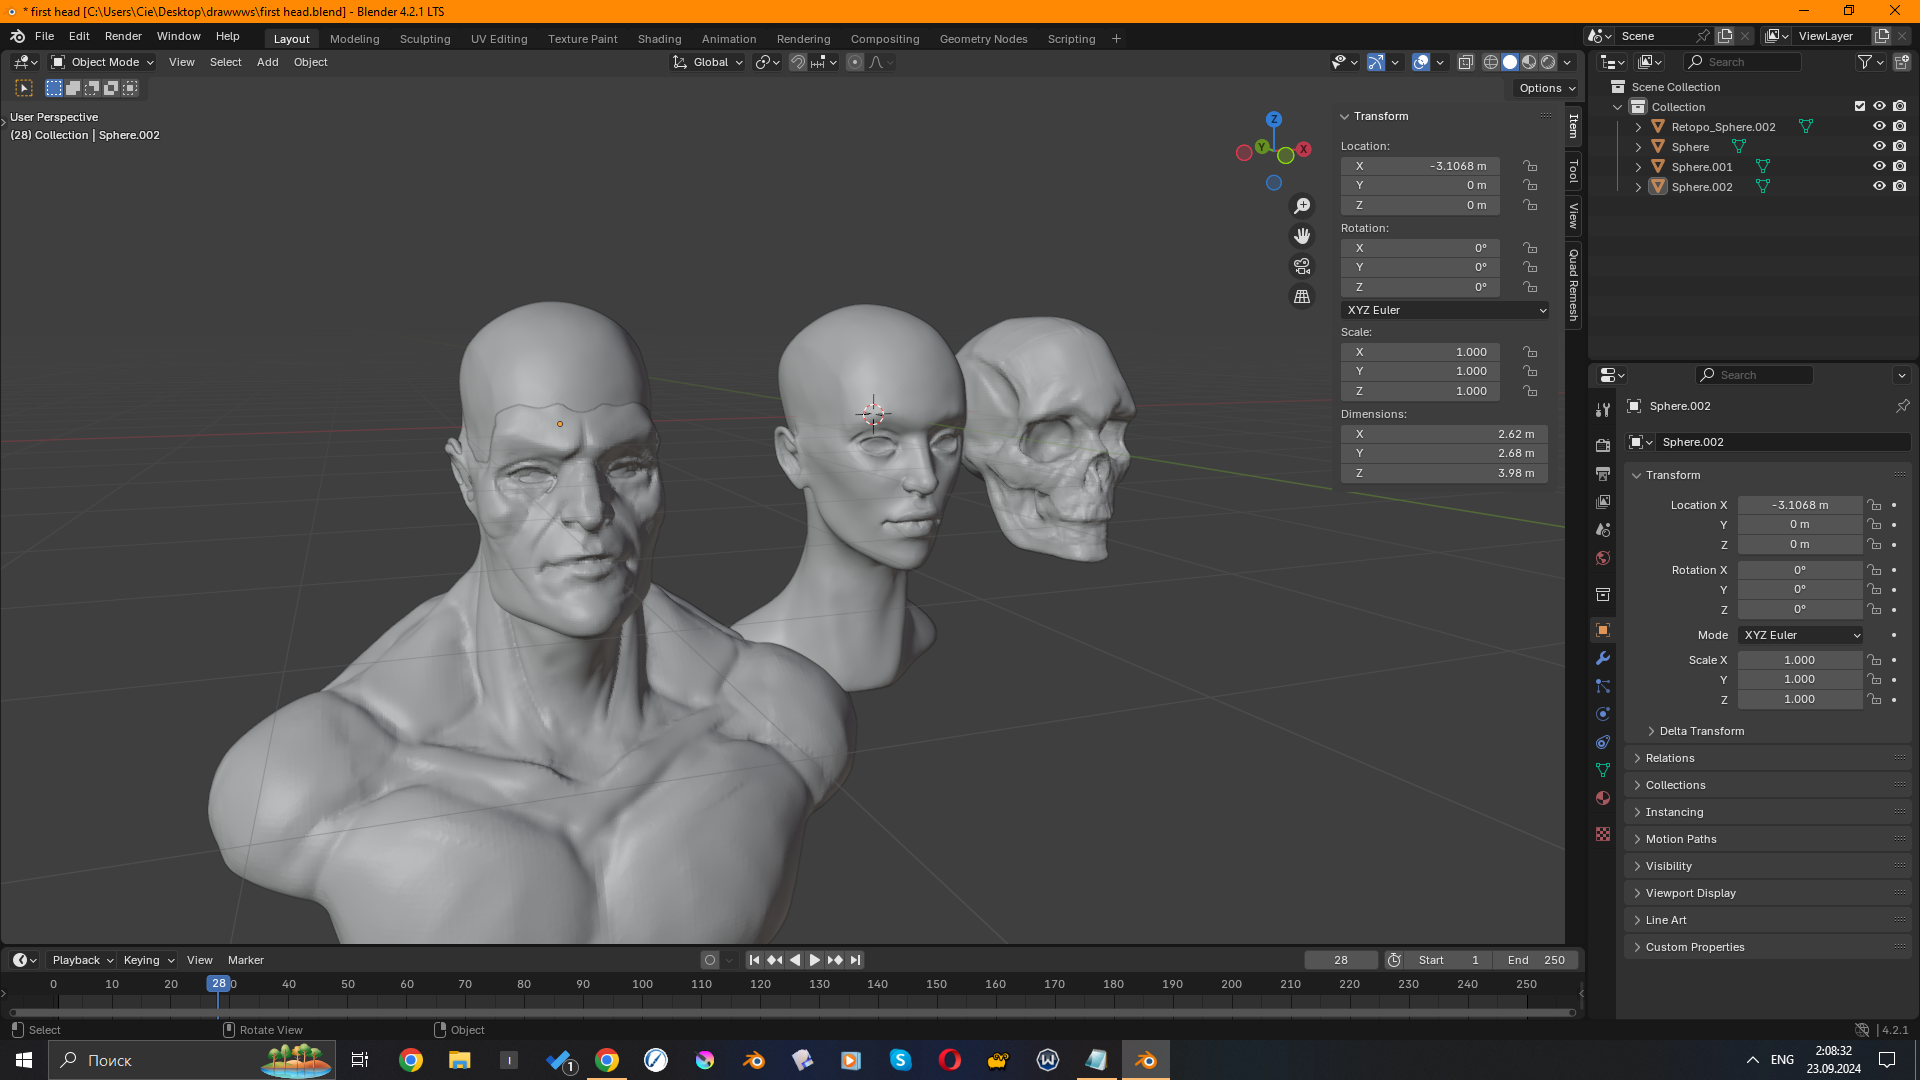Expand Retopo_Sphere.002 in the outliner
1920x1080 pixels.
tap(1638, 127)
